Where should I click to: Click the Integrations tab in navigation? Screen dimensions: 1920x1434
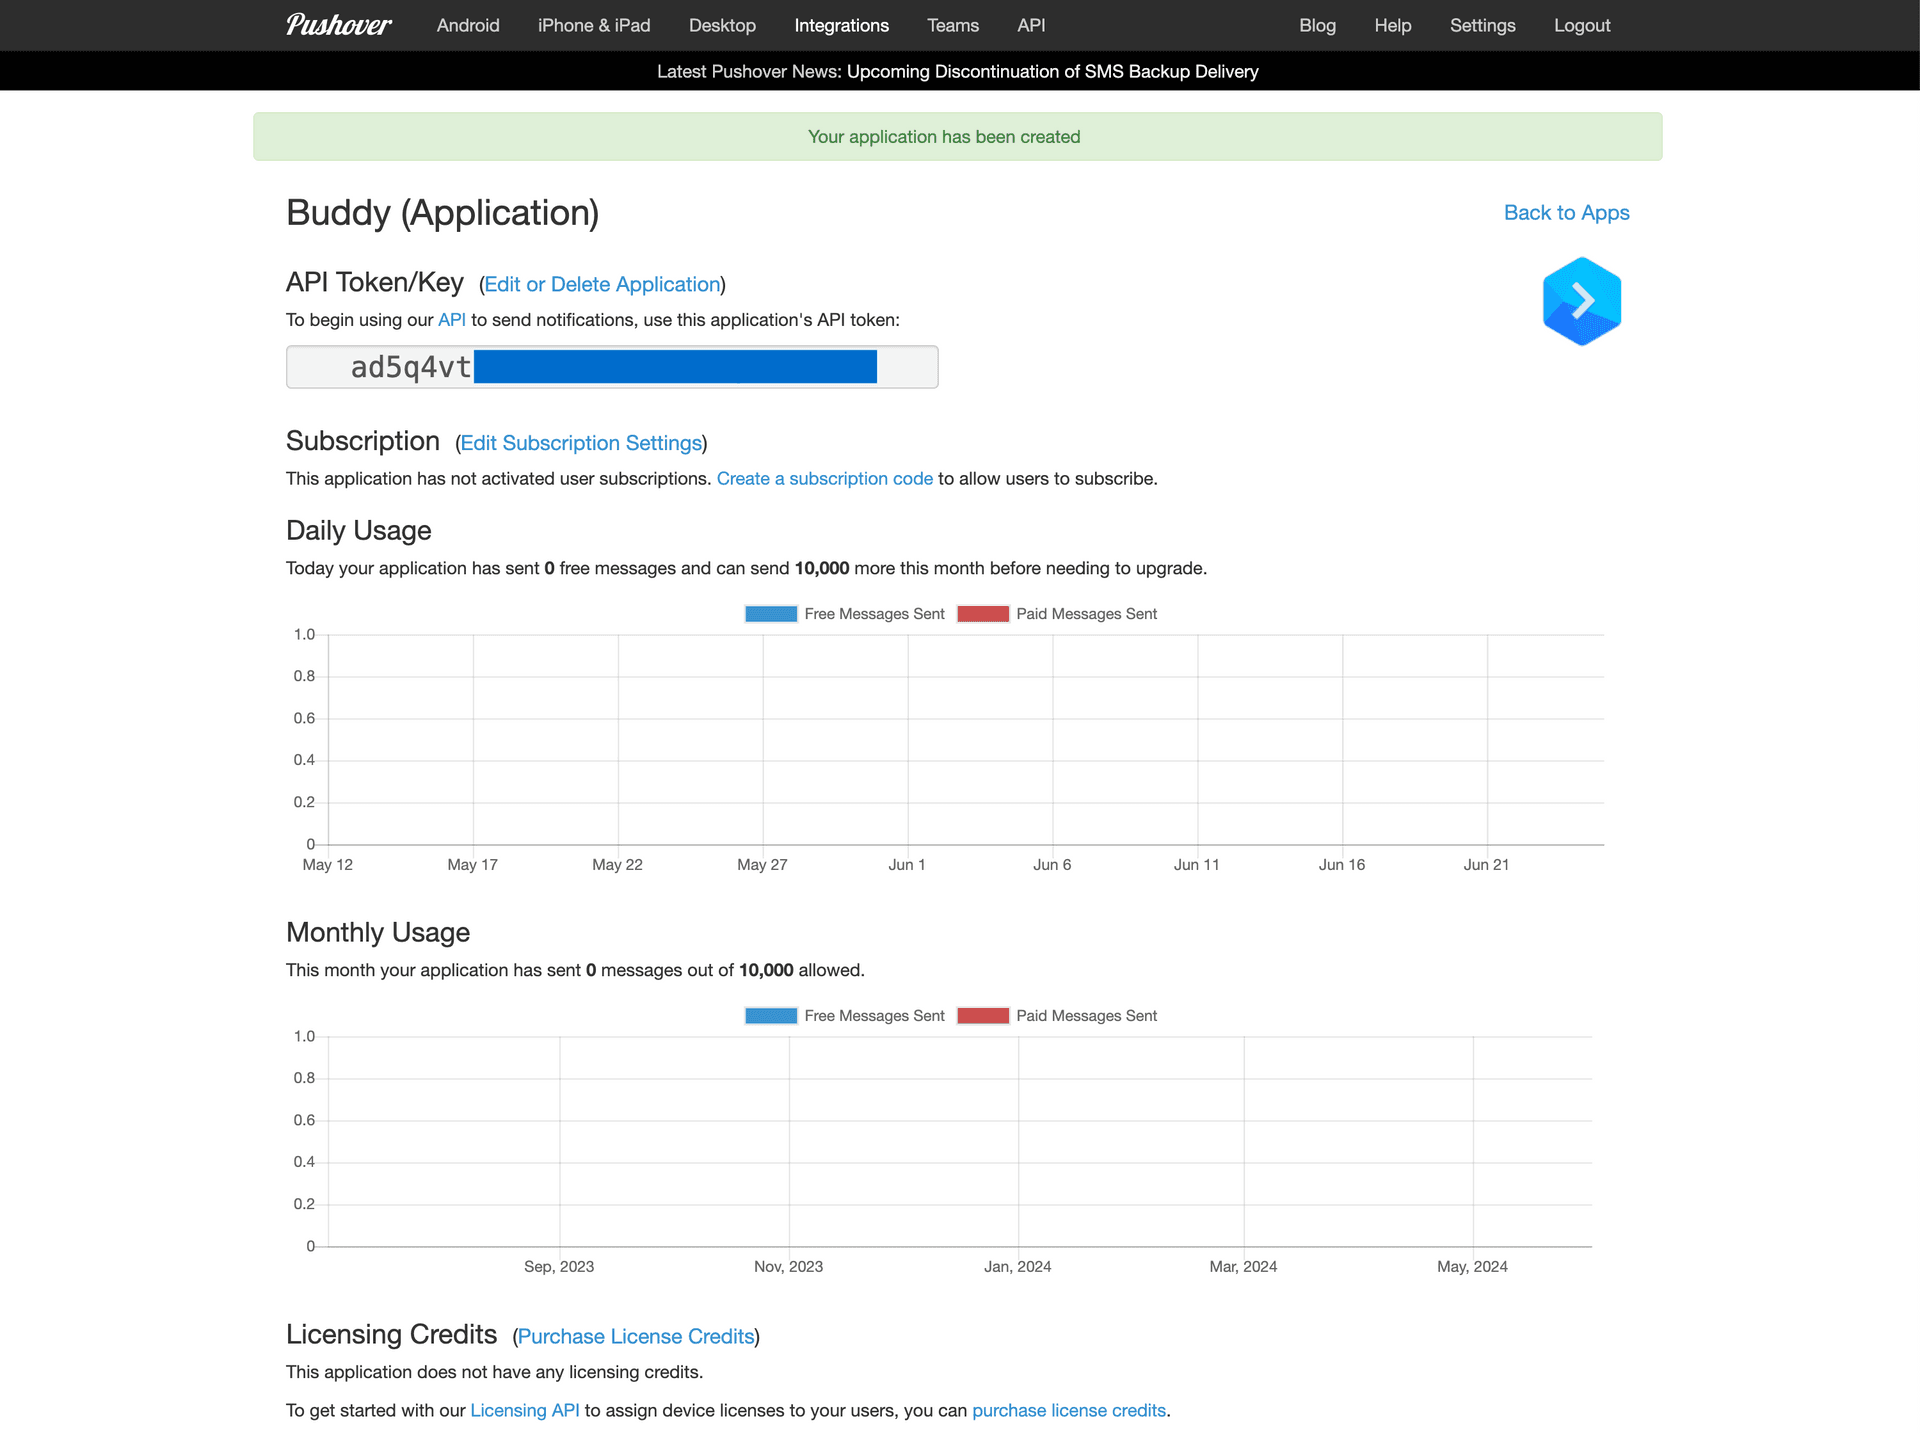click(839, 26)
